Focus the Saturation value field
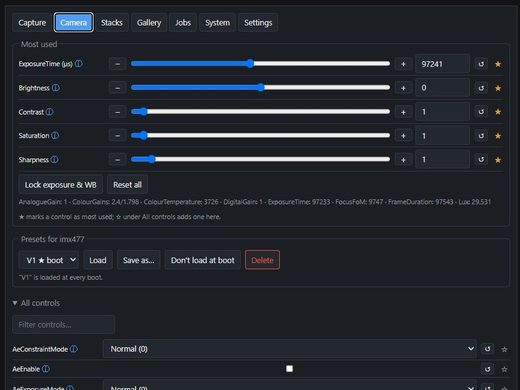This screenshot has width=520, height=390. 442,136
